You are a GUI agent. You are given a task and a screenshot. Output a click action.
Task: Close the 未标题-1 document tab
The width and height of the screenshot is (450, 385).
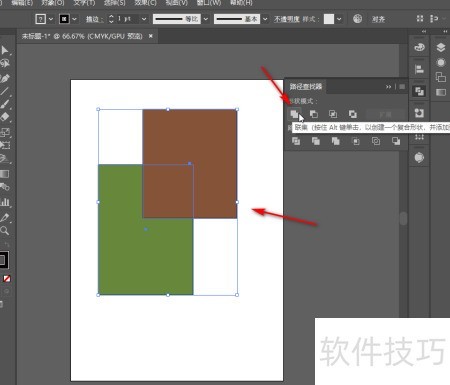[151, 36]
